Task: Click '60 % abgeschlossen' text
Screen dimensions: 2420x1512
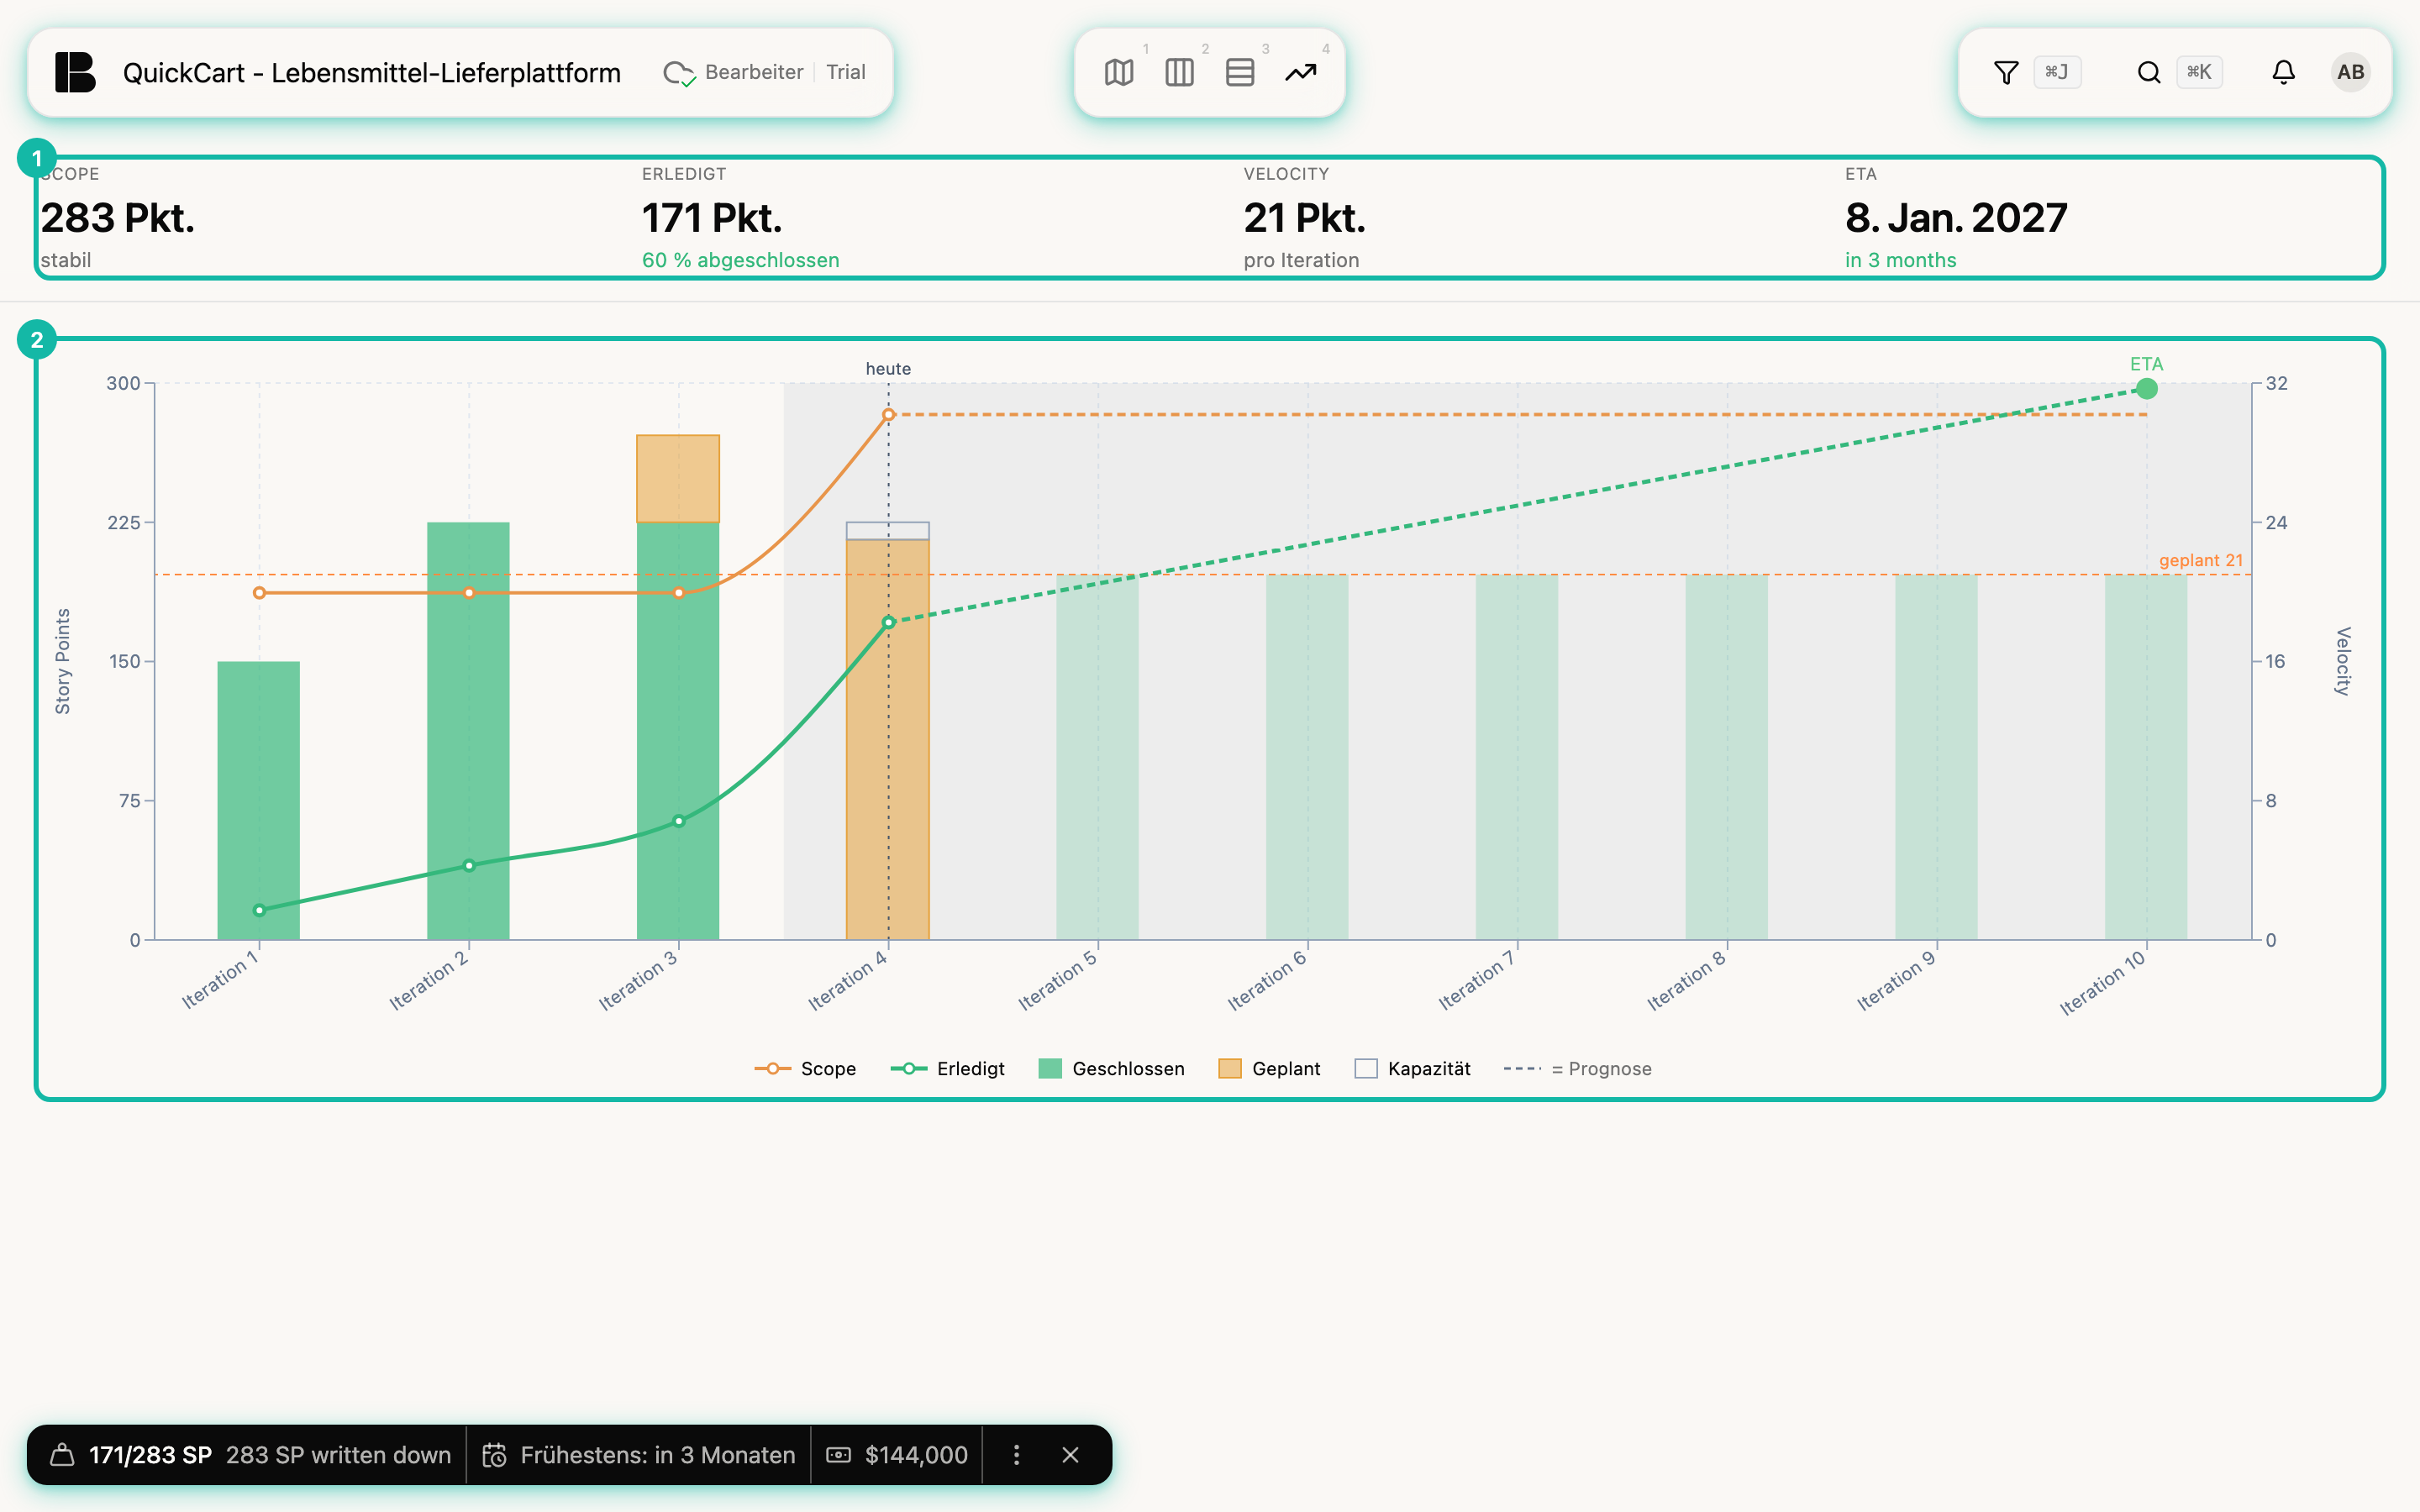Action: (x=740, y=260)
